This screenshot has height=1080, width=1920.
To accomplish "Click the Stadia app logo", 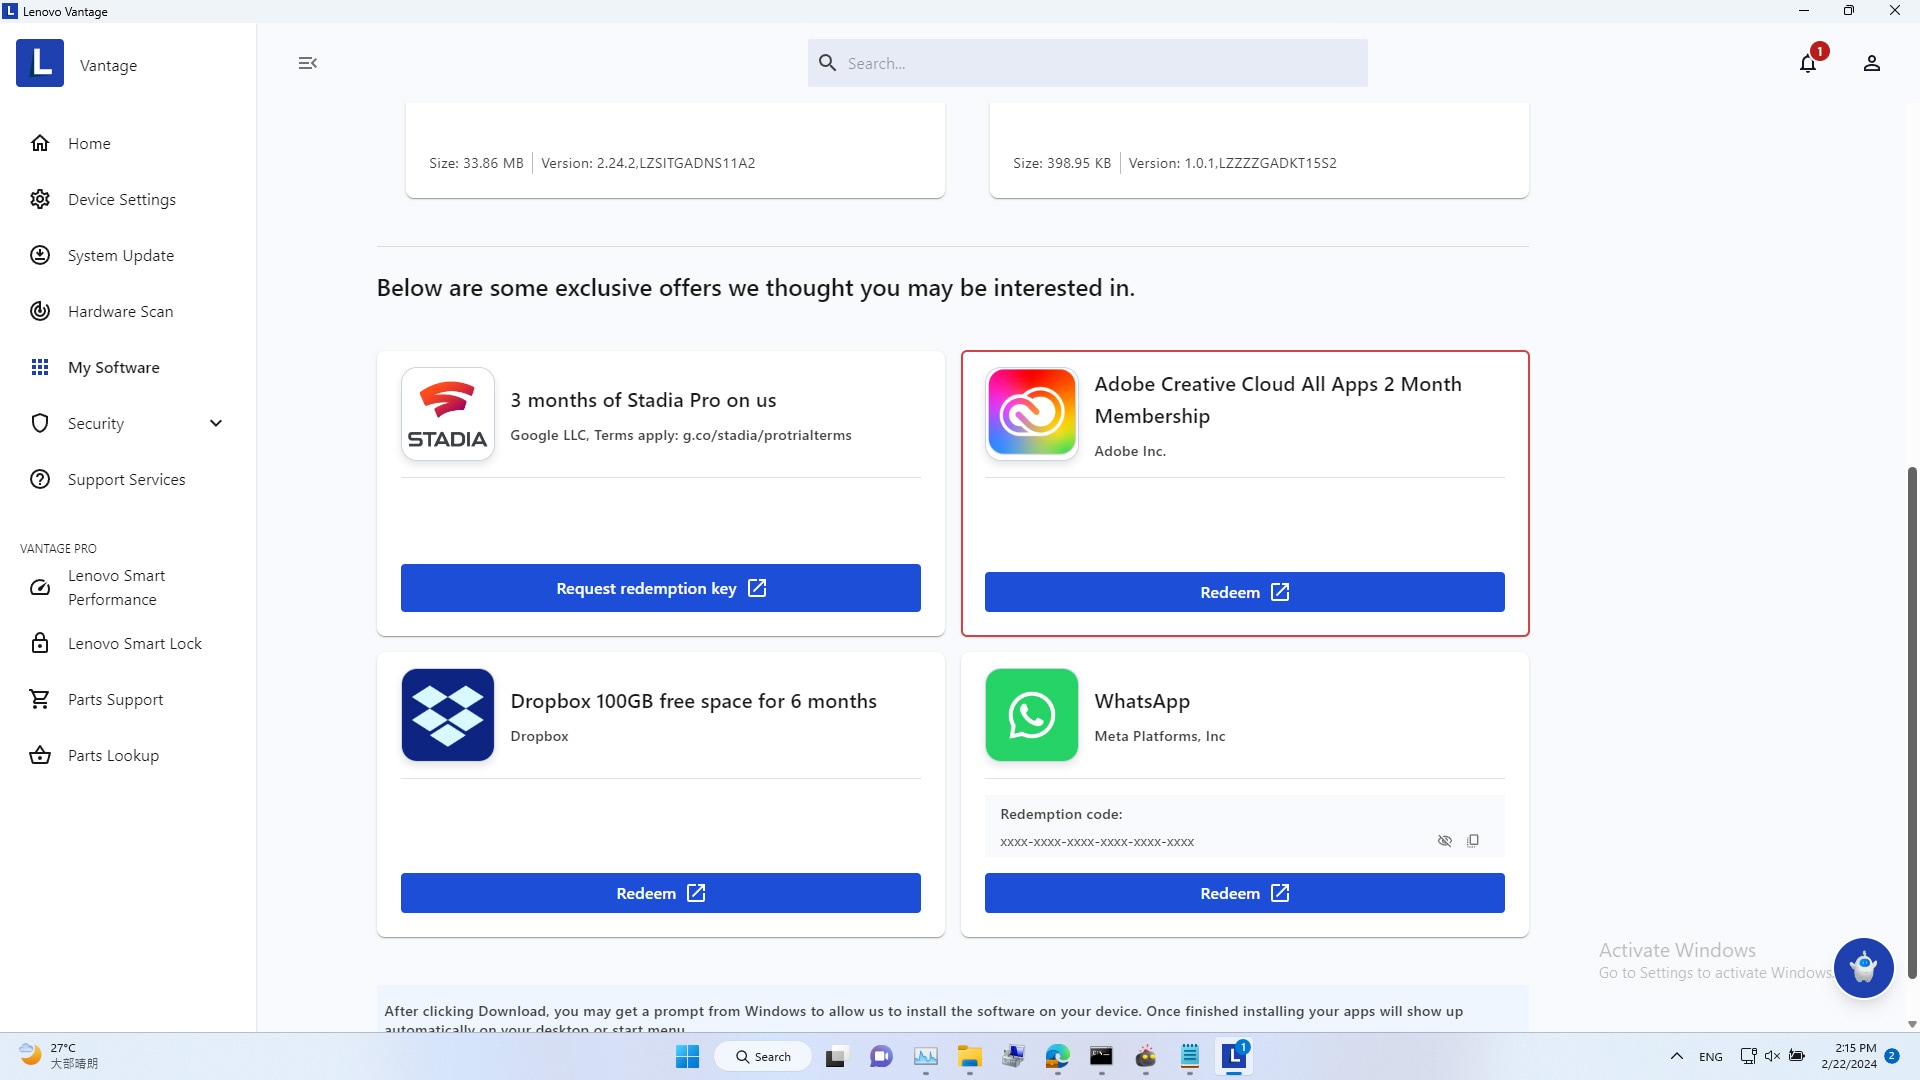I will (447, 413).
